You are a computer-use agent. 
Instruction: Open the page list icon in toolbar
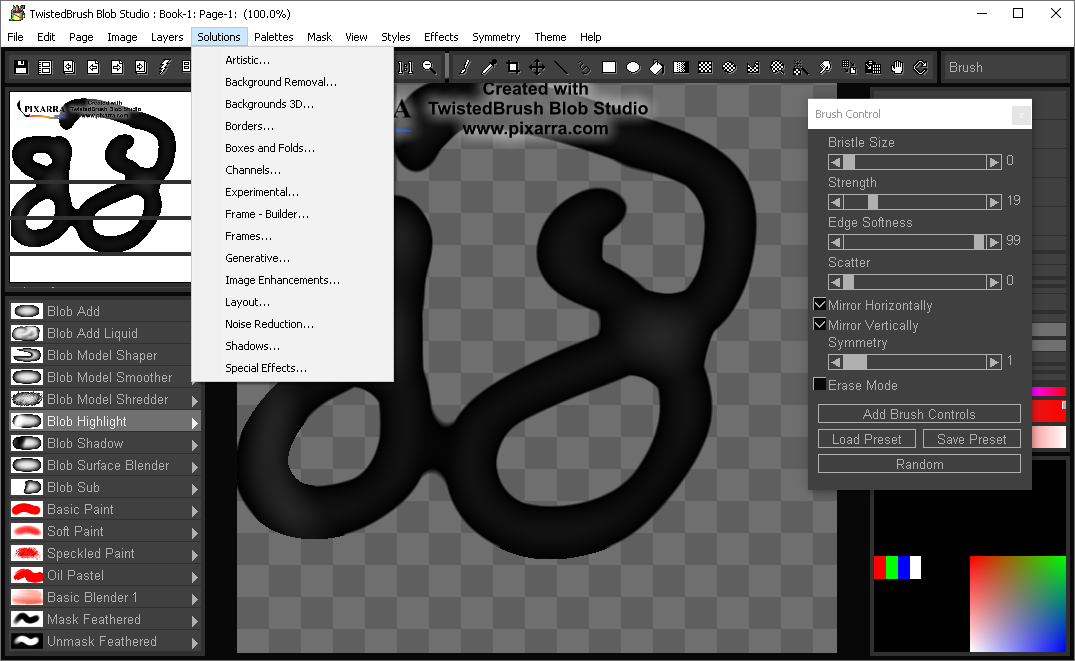pyautogui.click(x=45, y=67)
